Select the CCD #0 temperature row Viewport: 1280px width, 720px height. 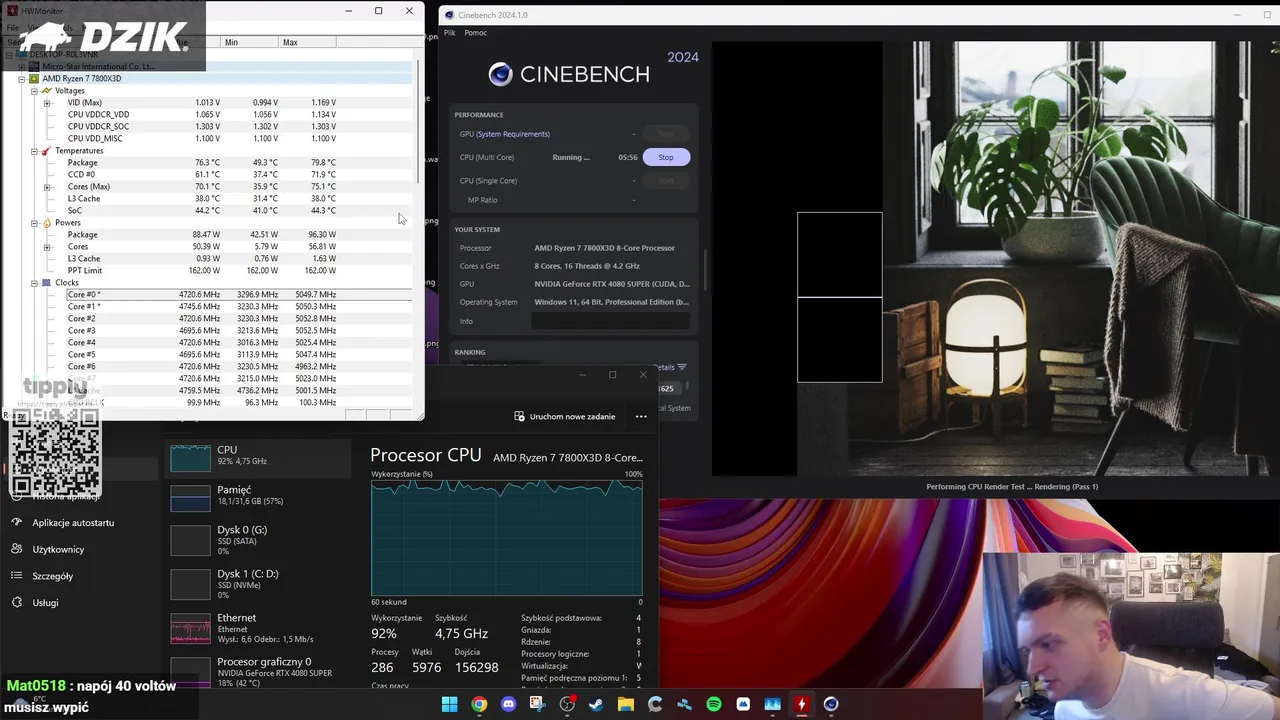pos(239,175)
